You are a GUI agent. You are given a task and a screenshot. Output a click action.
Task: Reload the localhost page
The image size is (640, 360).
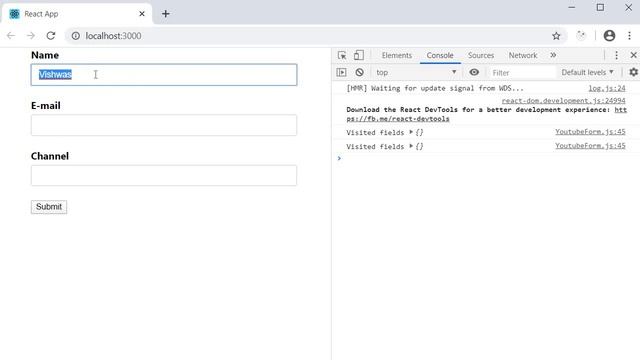tap(51, 36)
